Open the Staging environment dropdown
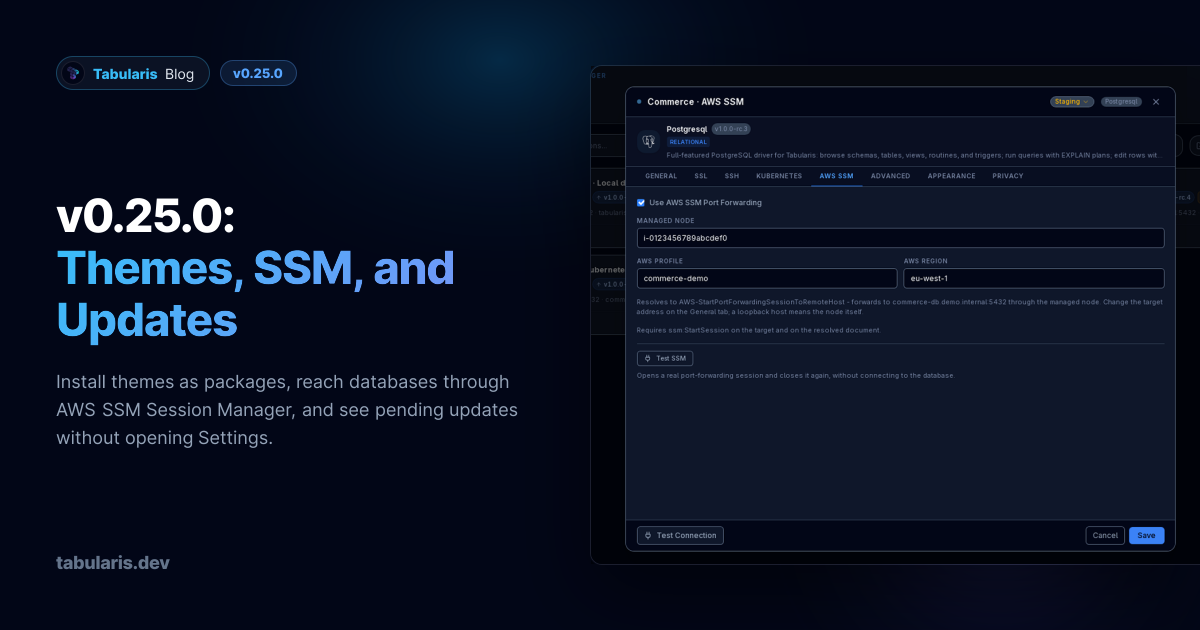The image size is (1200, 630). [x=1071, y=101]
